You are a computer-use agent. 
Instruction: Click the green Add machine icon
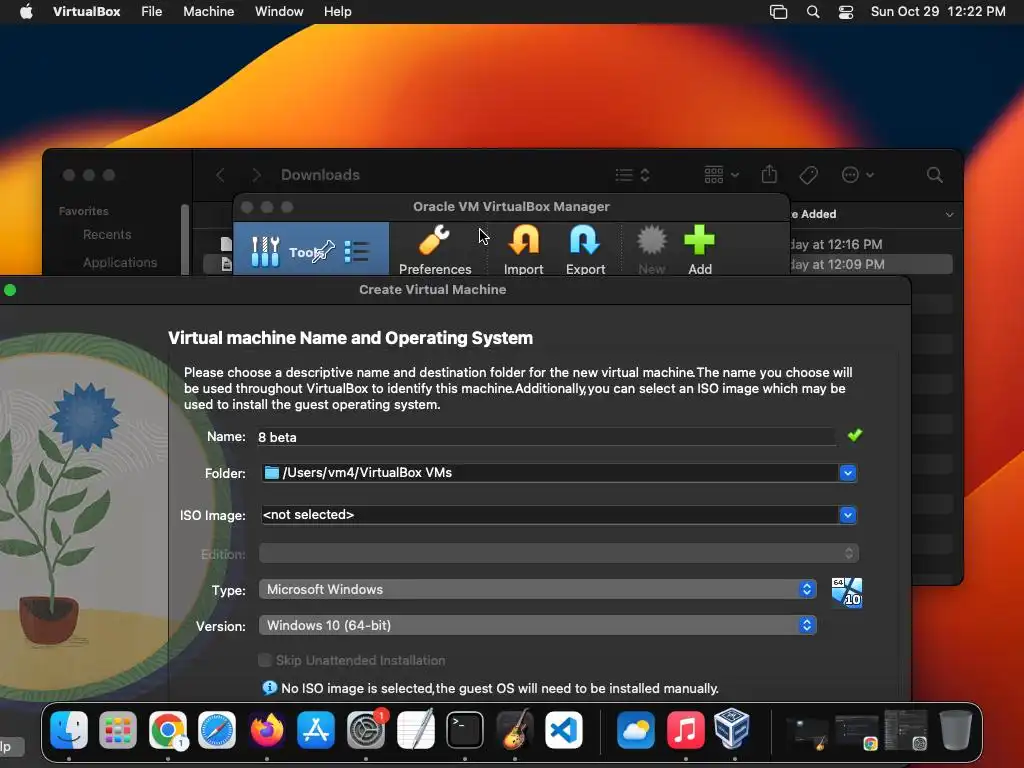click(699, 249)
